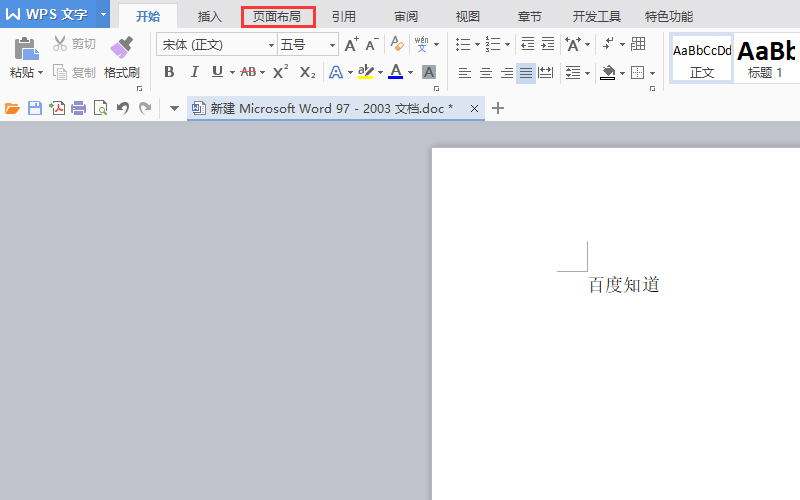Apply the 正文 style from gallery
Viewport: 800px width, 500px height.
coord(702,59)
